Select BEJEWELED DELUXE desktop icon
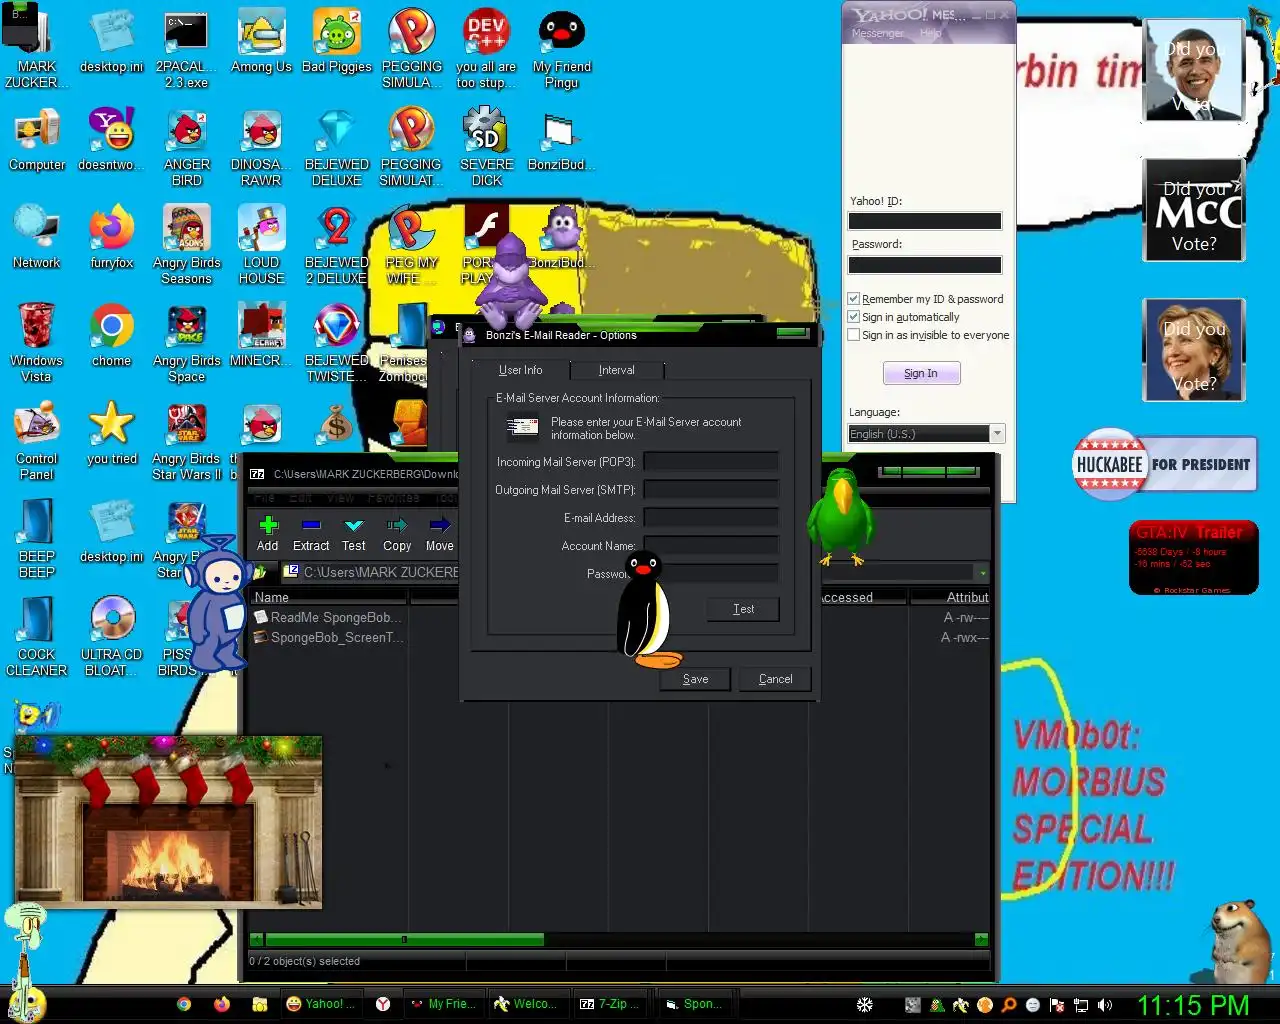The image size is (1280, 1024). click(x=337, y=148)
